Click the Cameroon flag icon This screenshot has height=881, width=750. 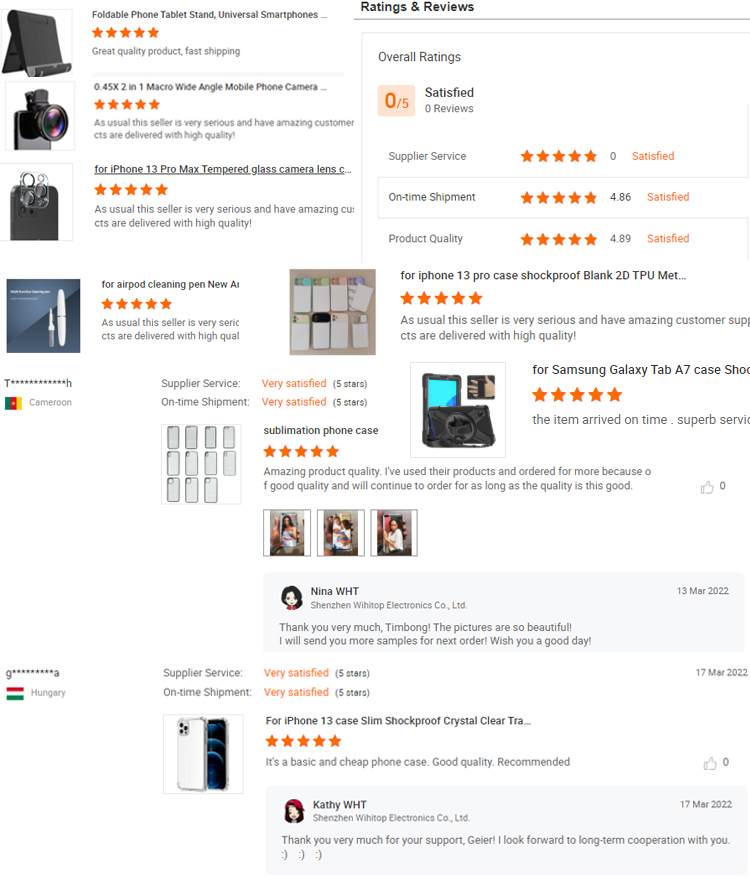click(x=13, y=403)
